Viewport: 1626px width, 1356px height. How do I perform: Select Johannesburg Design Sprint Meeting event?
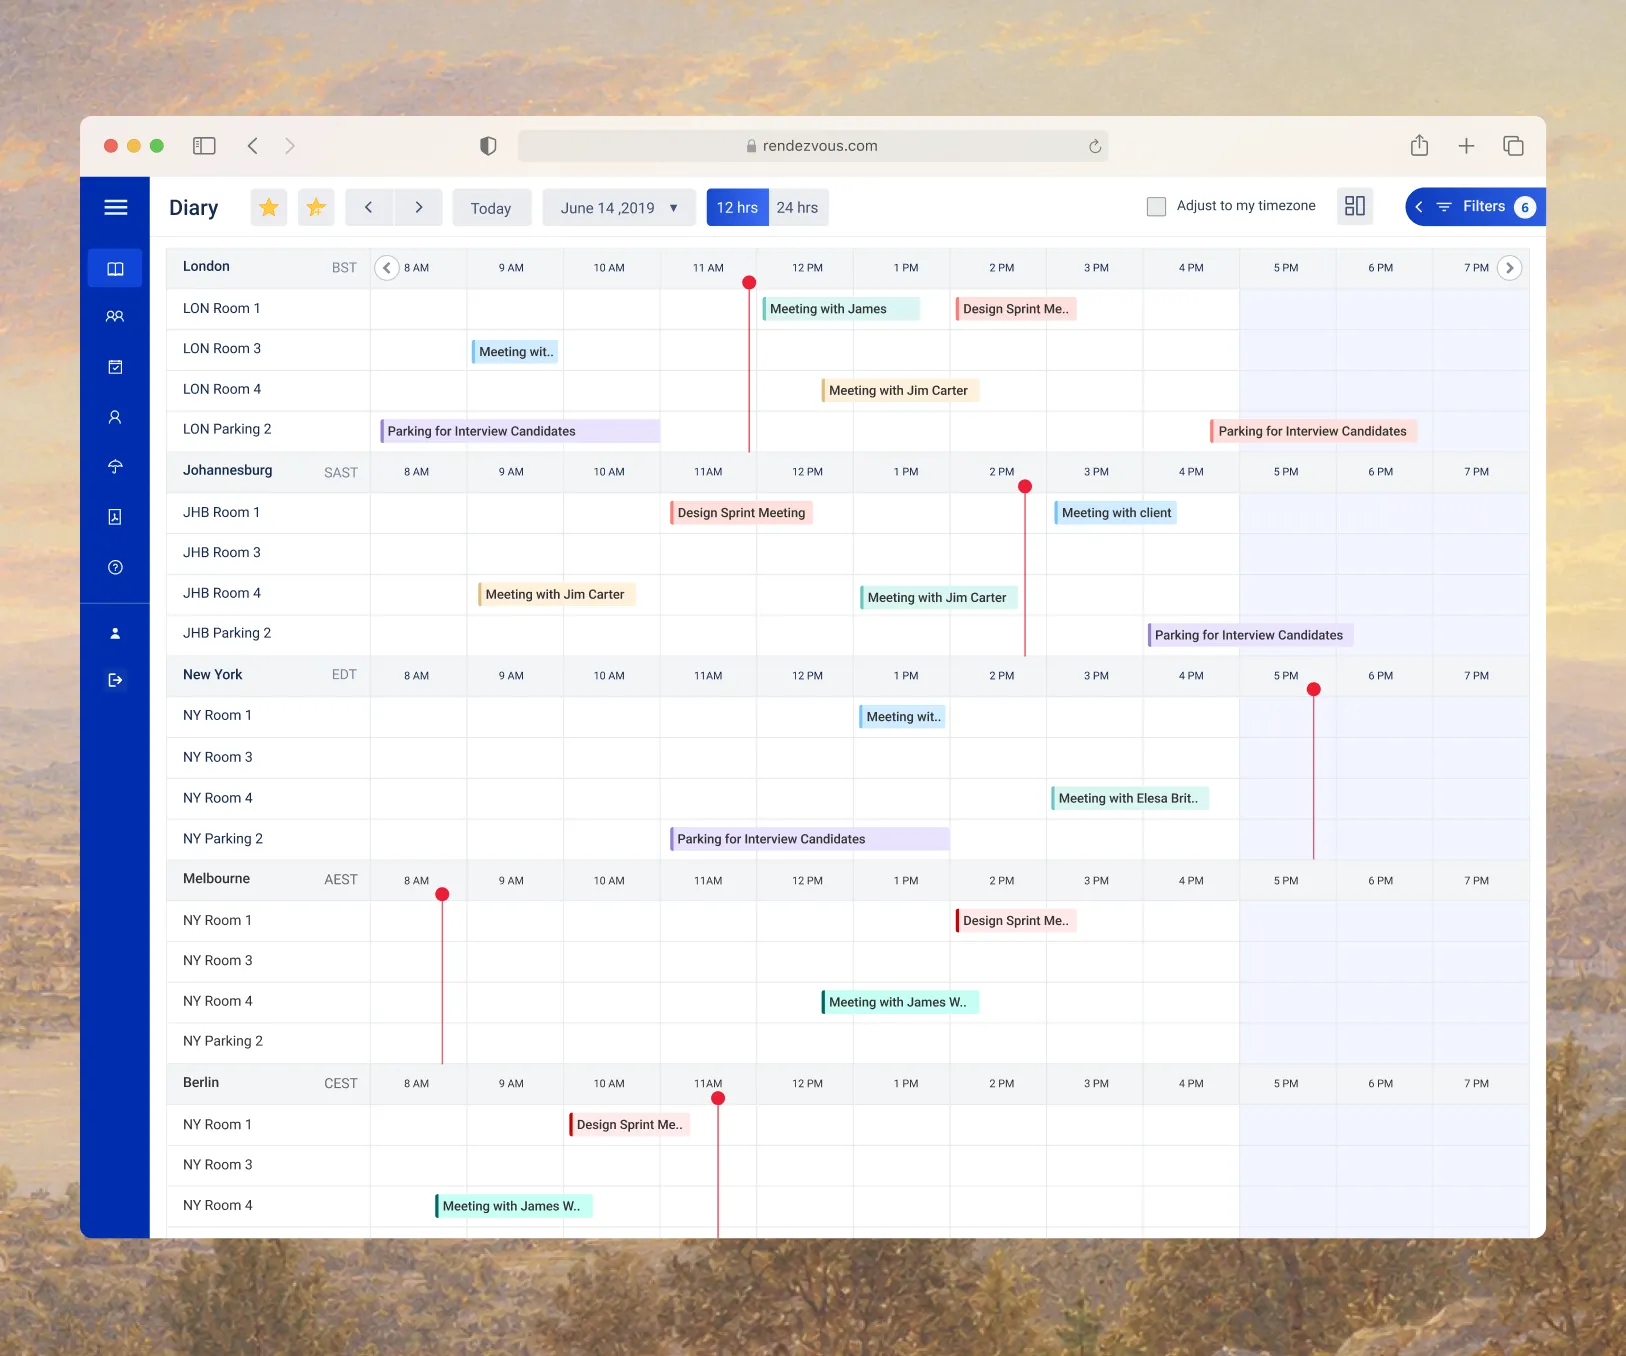click(x=741, y=513)
